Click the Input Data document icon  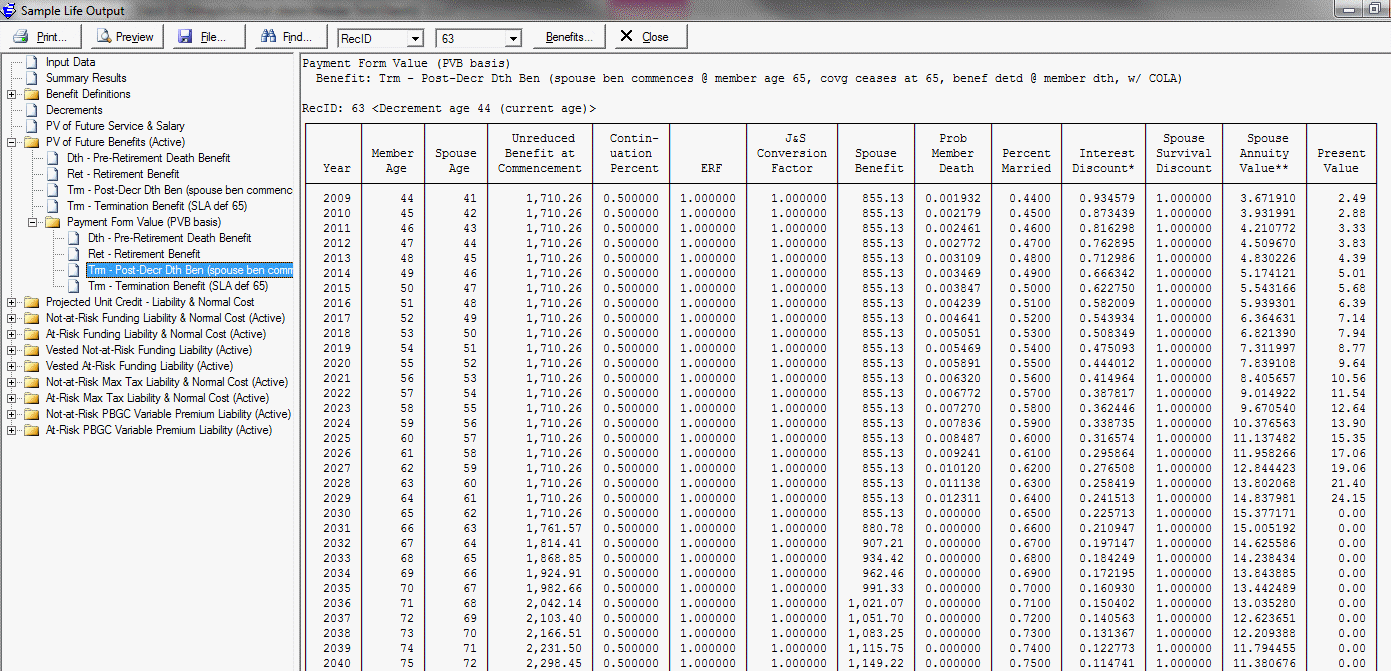coord(31,62)
